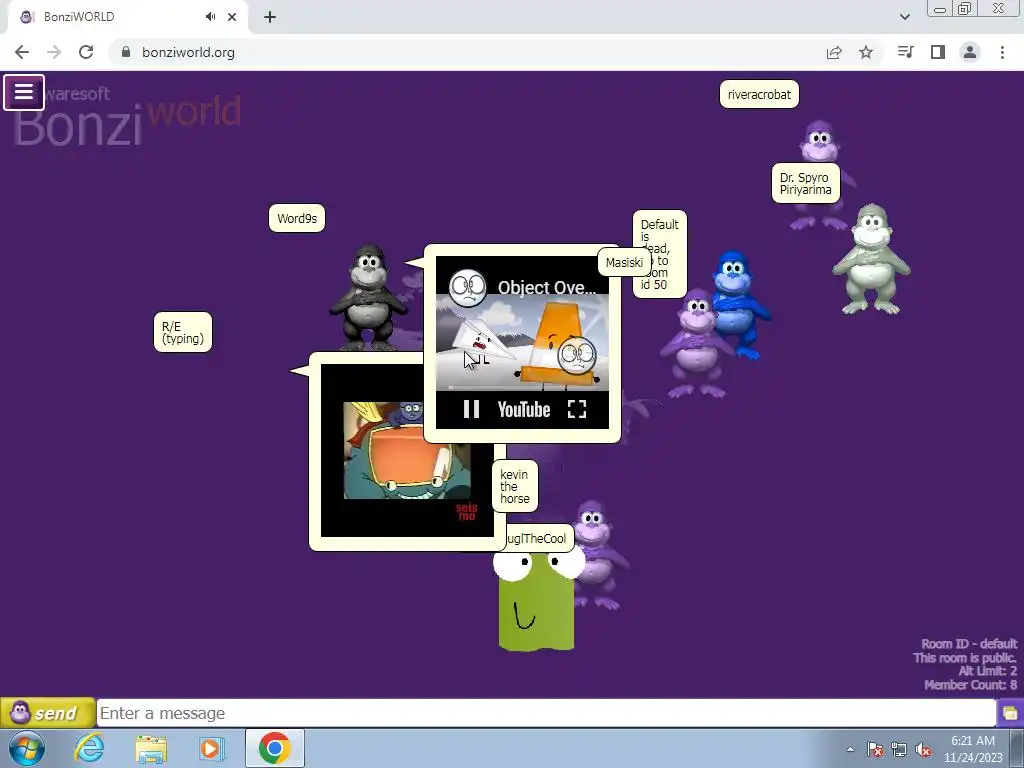
Task: Toggle the Chrome side panel
Action: tap(938, 52)
